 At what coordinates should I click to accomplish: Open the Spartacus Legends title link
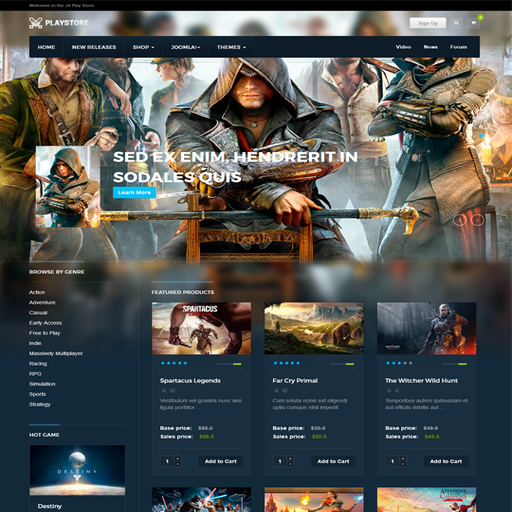tap(190, 381)
